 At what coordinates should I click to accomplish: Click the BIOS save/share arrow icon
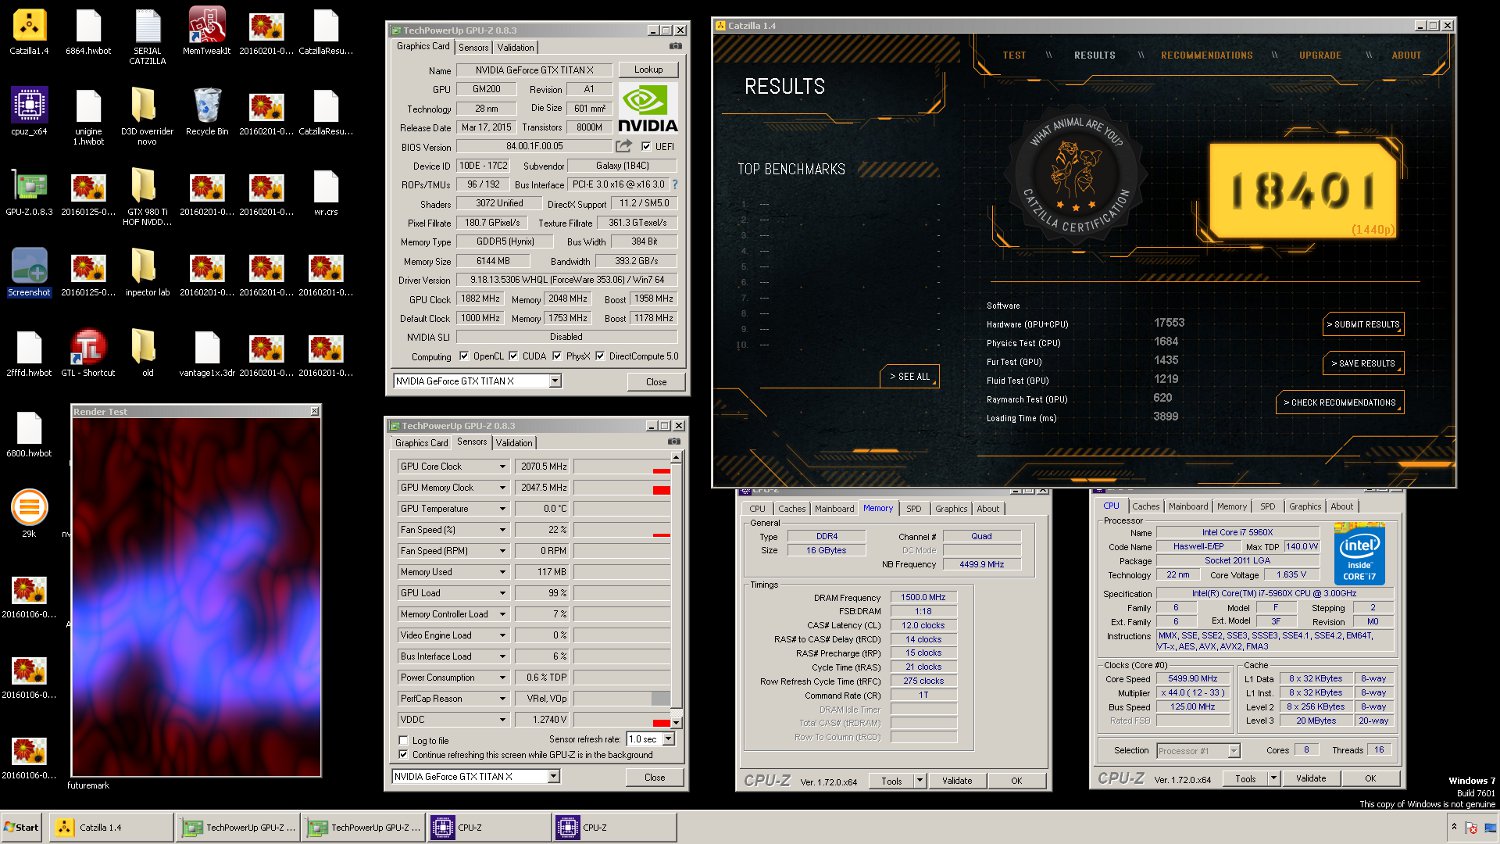[x=624, y=146]
